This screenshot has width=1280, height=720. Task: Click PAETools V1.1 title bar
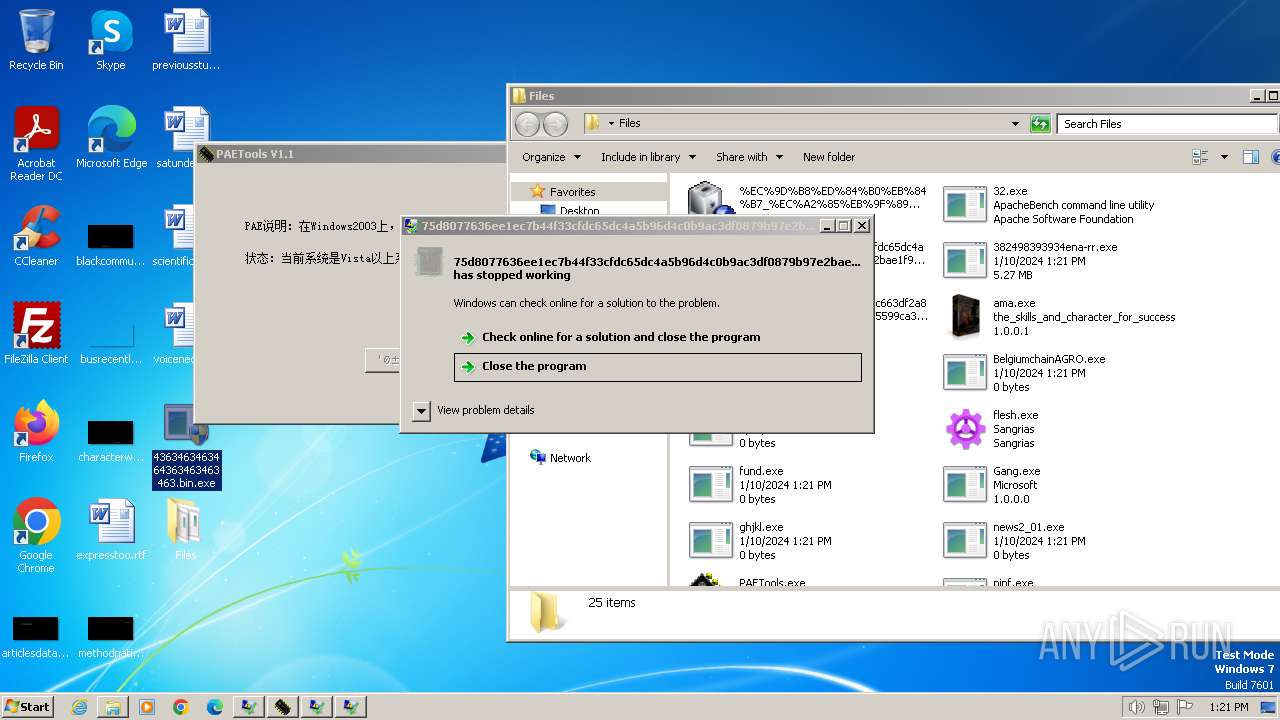350,154
